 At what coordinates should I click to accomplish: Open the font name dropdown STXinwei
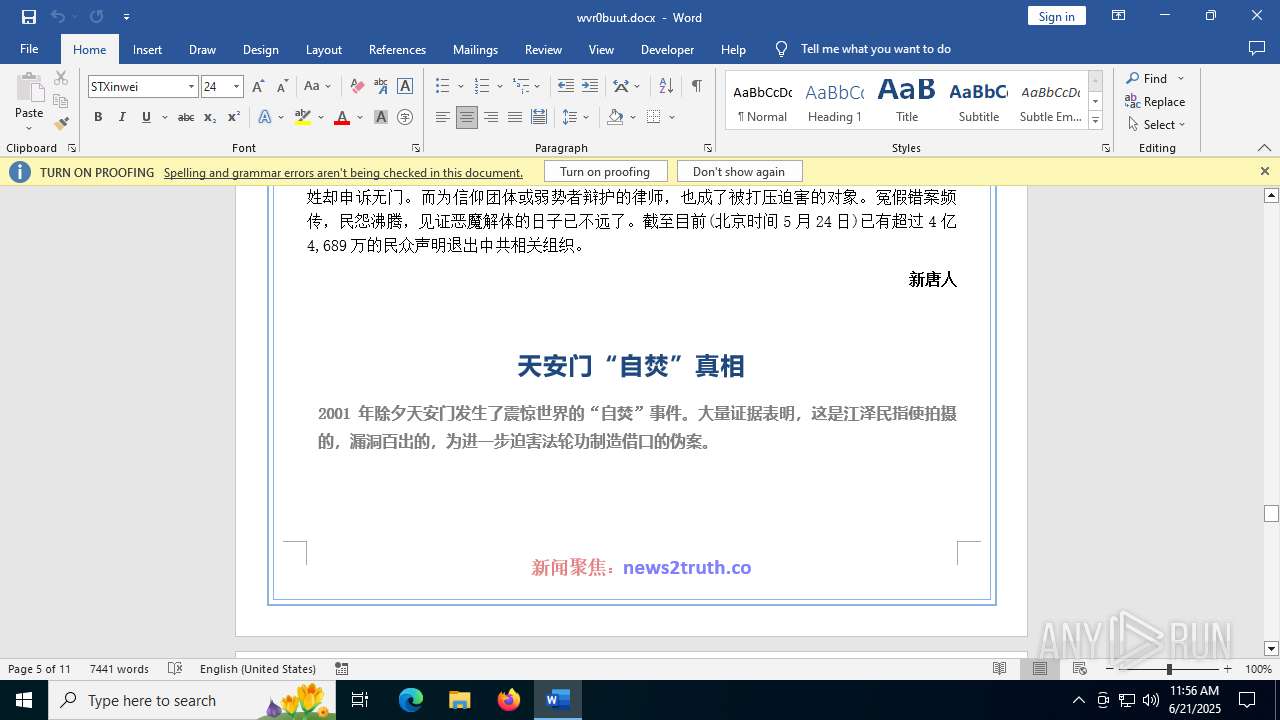point(191,87)
